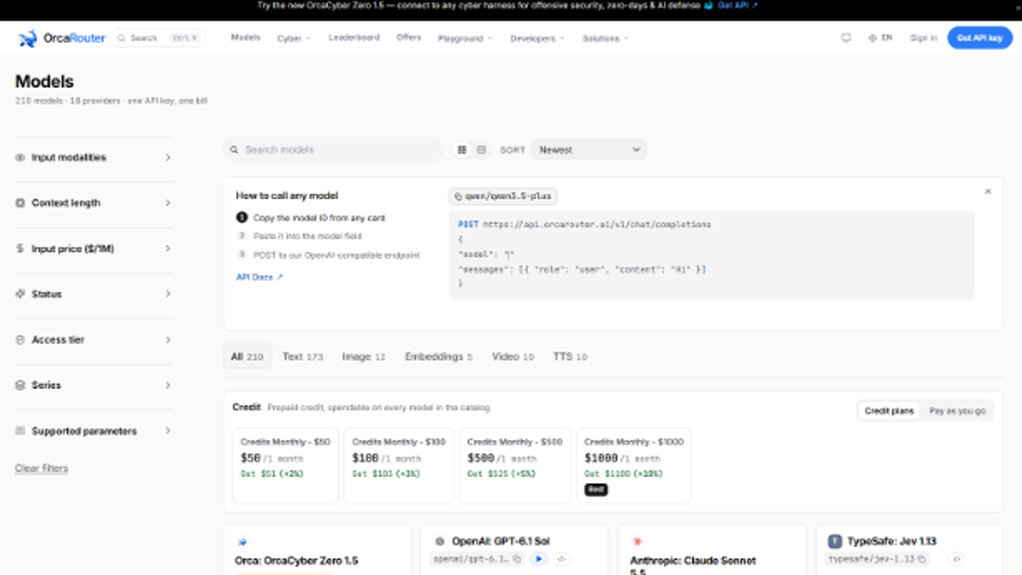The height and width of the screenshot is (575, 1022).
Task: Select the Text 173 tab
Action: 302,357
